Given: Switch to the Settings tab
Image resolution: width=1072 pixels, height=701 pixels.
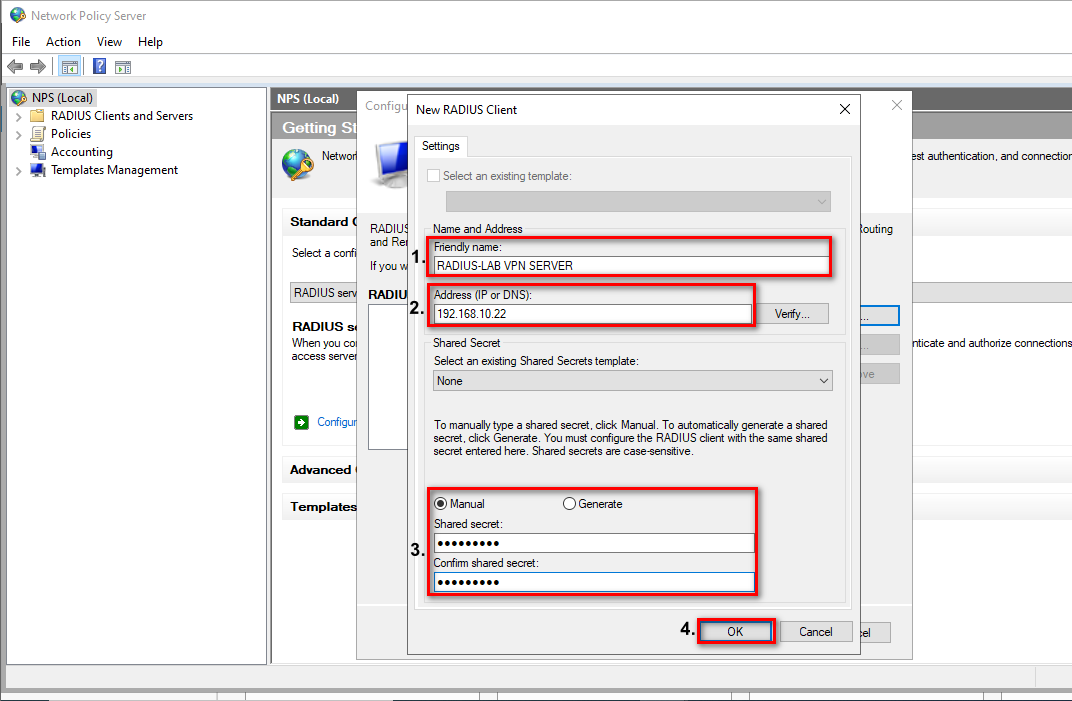Looking at the screenshot, I should coord(440,146).
